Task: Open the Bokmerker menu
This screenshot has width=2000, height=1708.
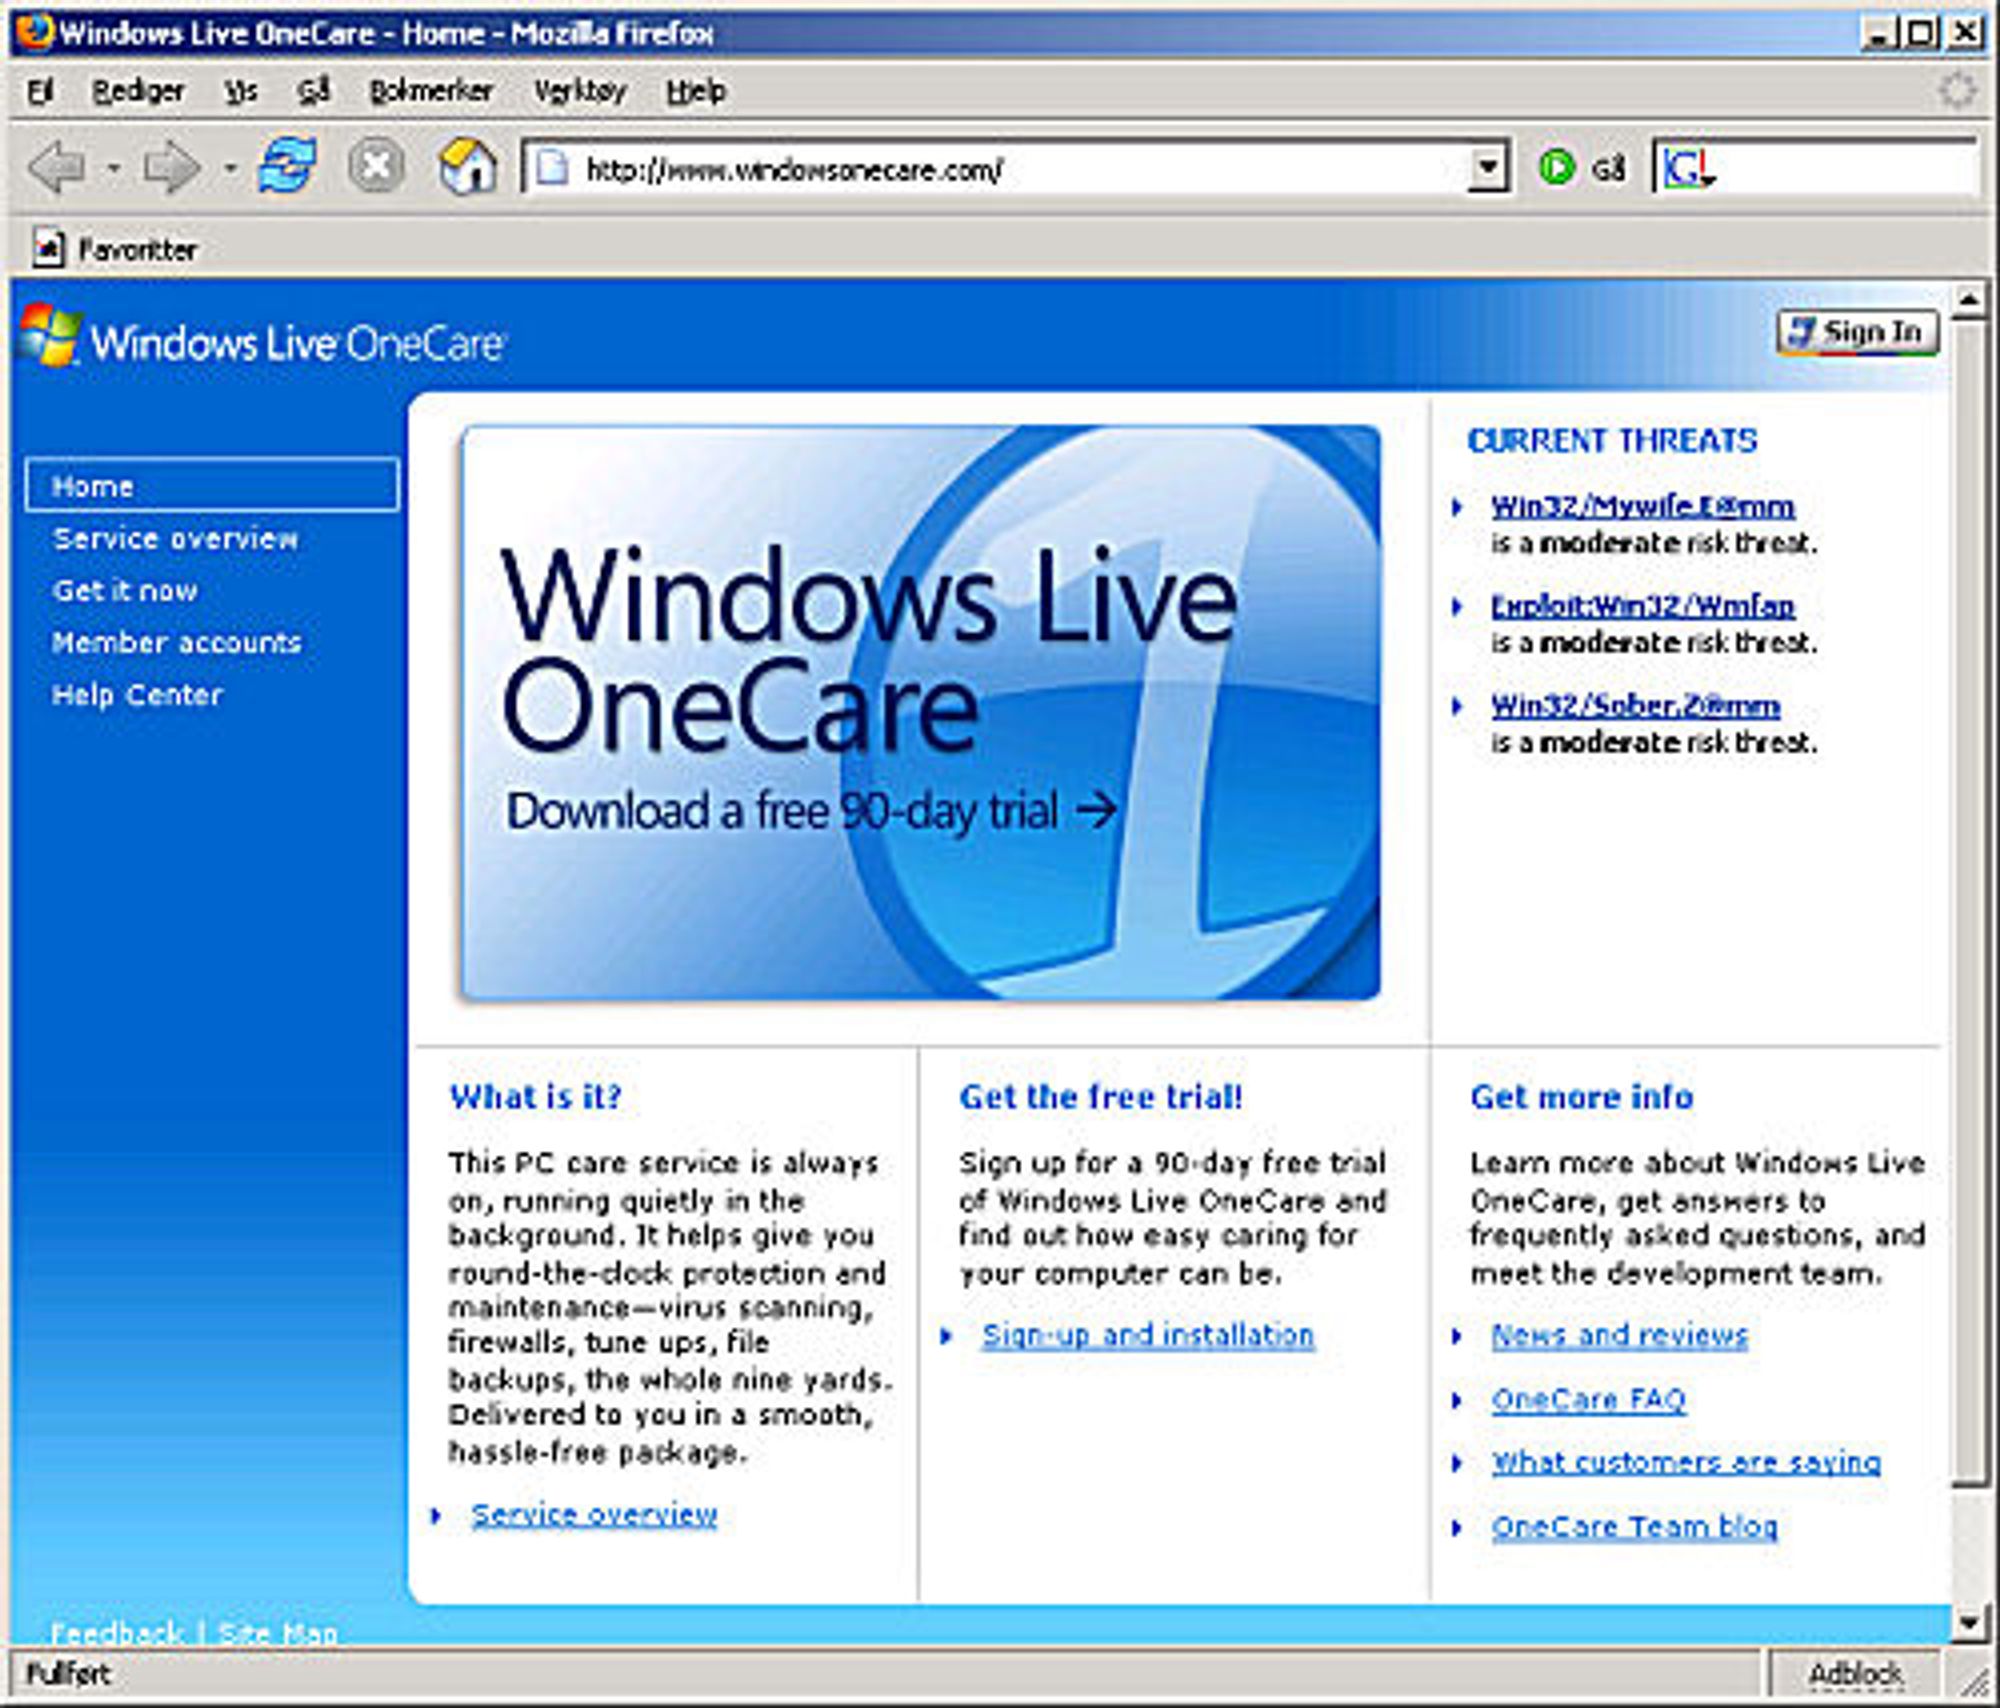Action: tap(431, 91)
